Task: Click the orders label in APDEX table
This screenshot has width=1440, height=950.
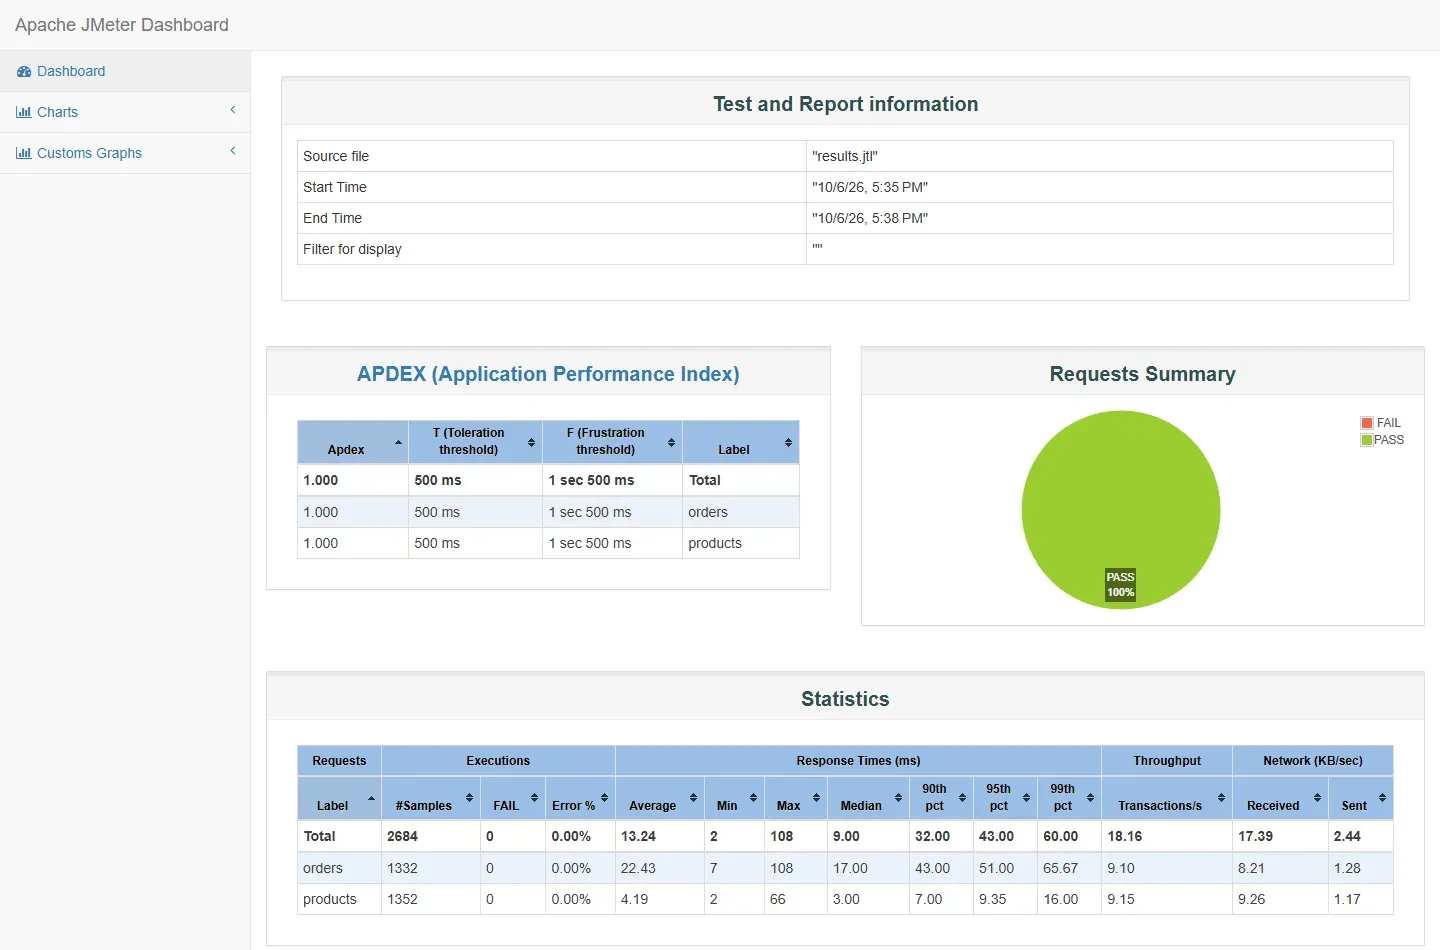Action: point(708,512)
